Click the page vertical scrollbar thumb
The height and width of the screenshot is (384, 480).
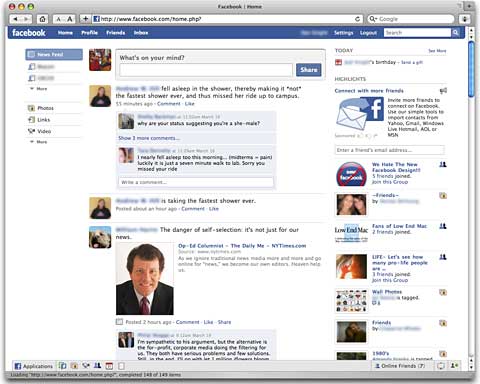click(471, 68)
